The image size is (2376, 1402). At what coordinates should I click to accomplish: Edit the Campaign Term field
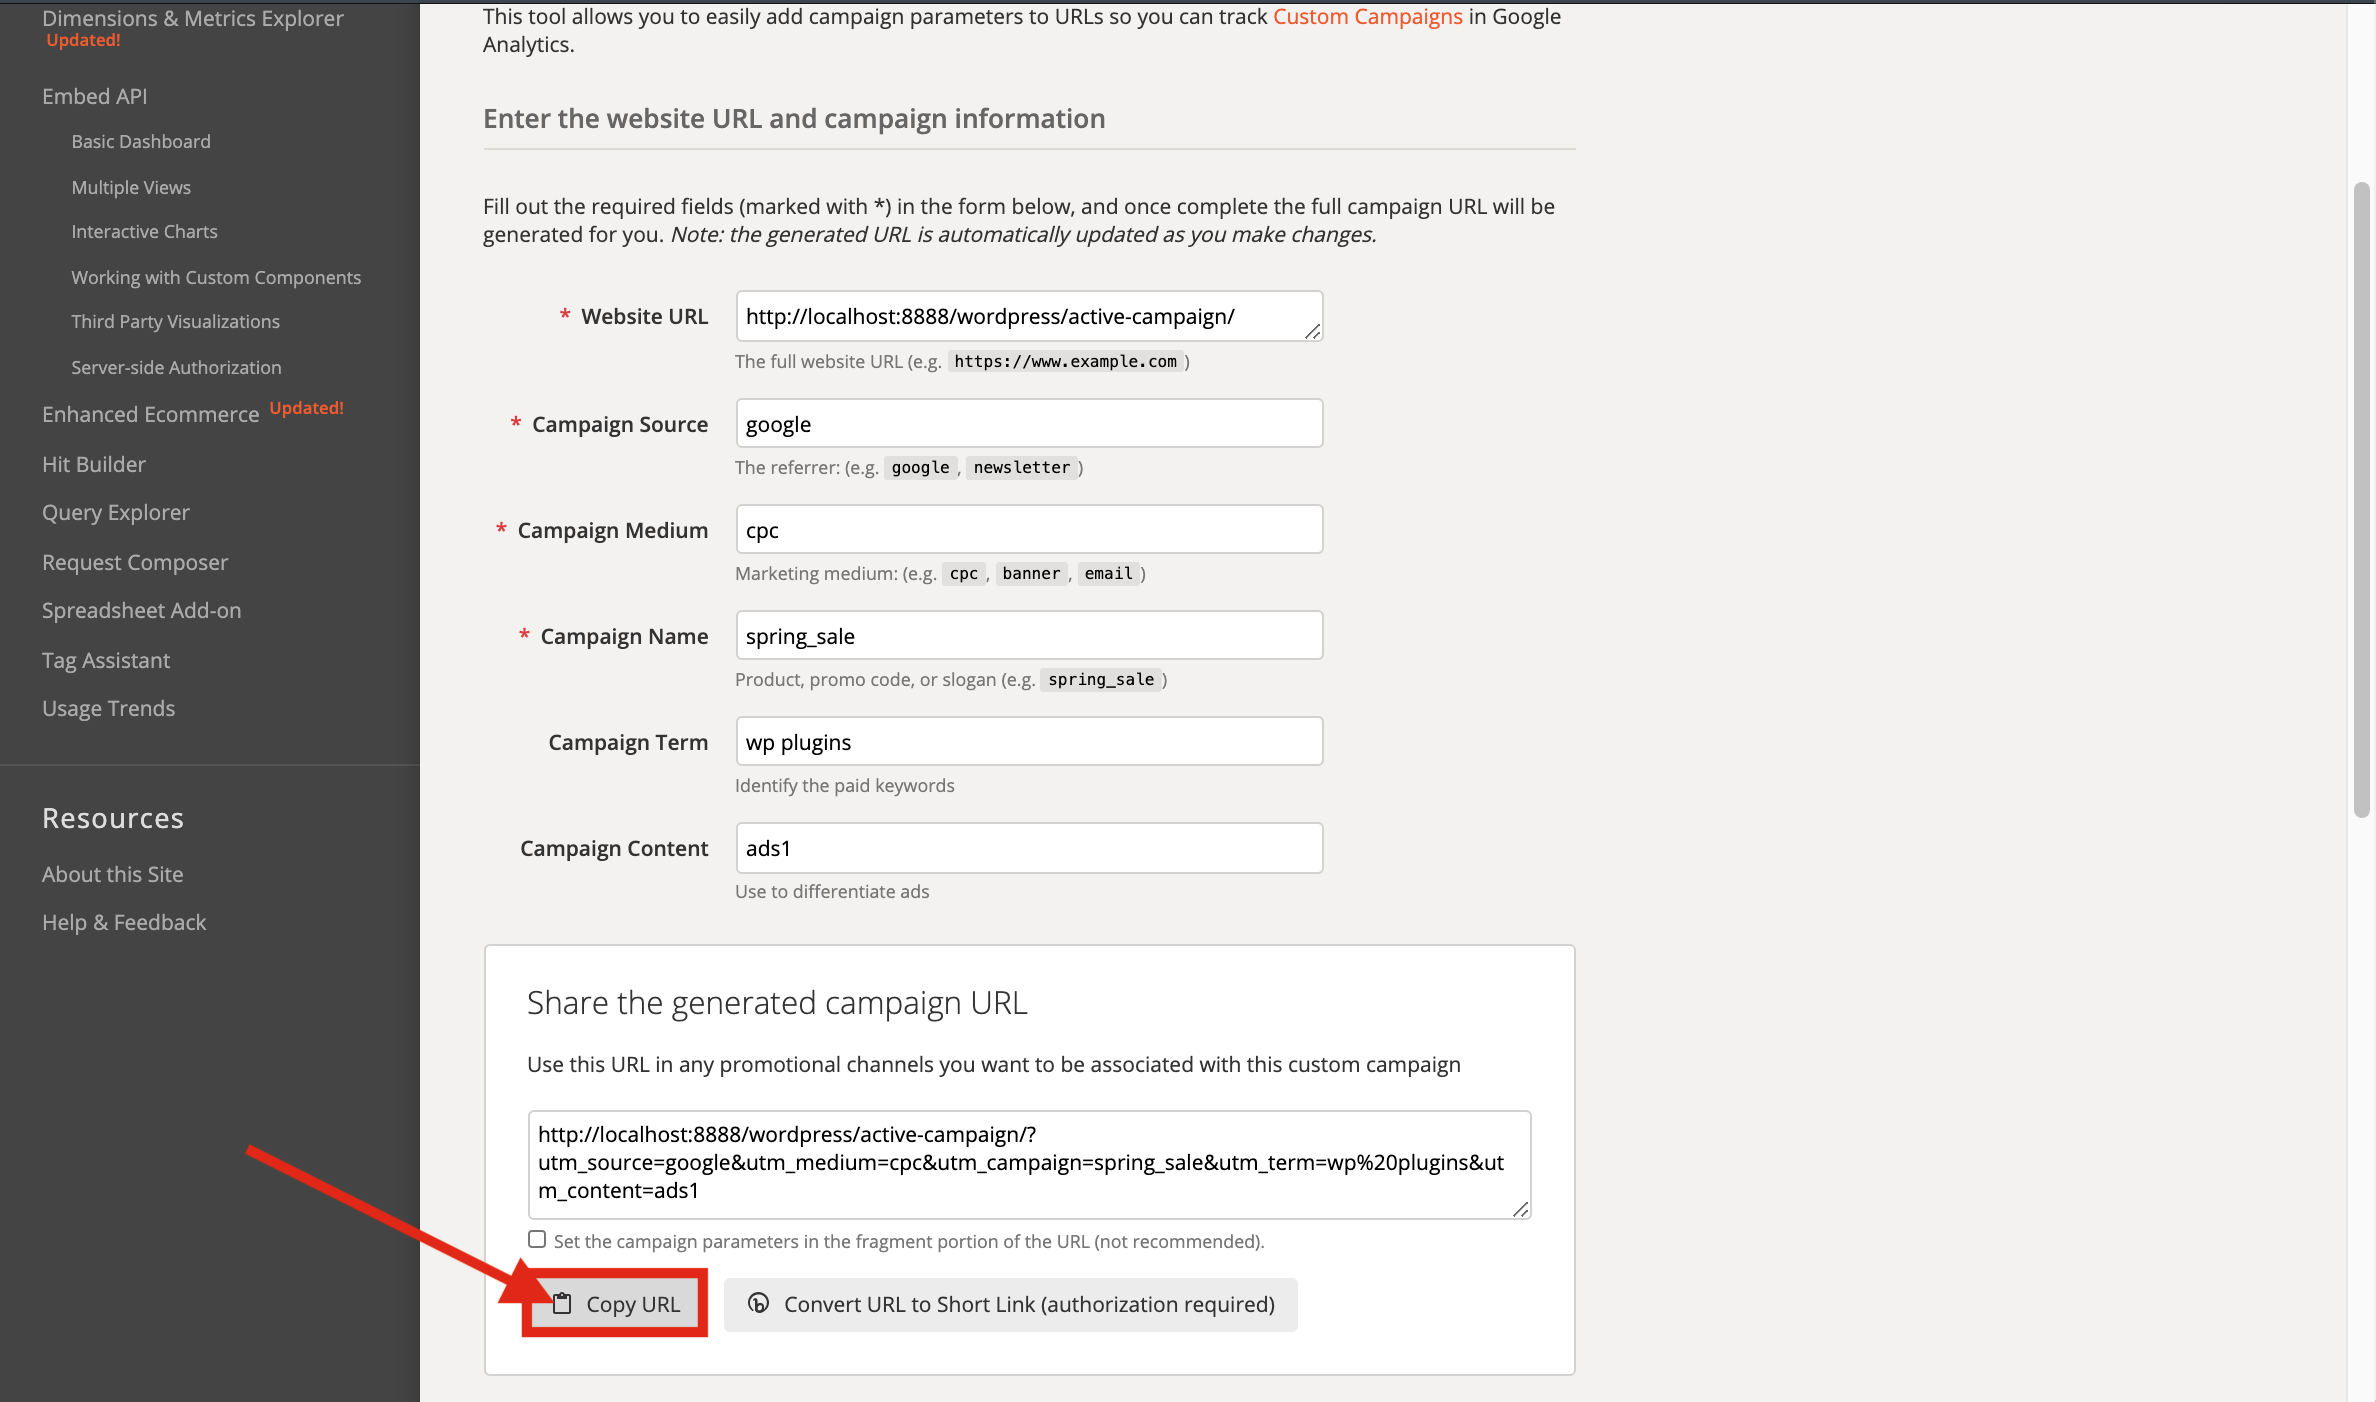pyautogui.click(x=1028, y=742)
